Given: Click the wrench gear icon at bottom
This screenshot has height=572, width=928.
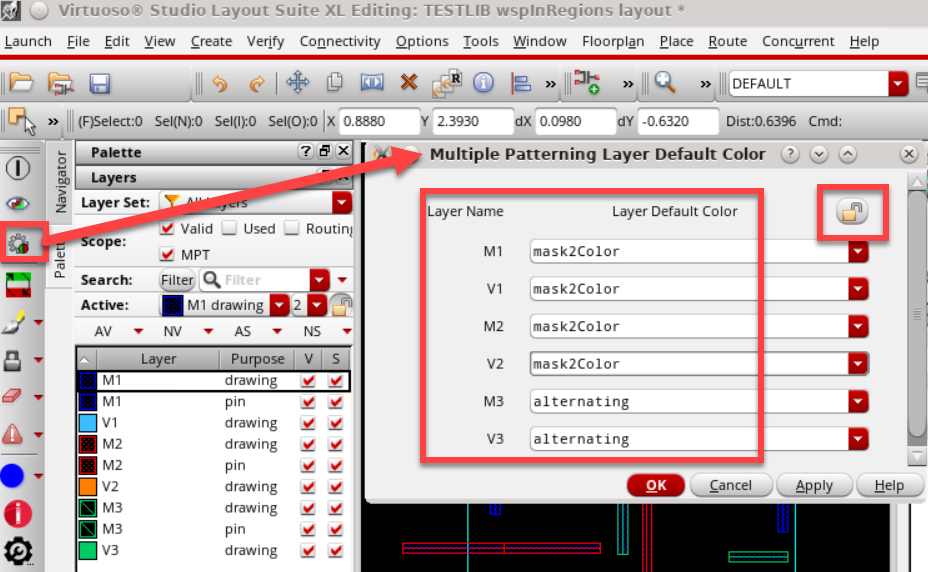Looking at the screenshot, I should click(18, 552).
